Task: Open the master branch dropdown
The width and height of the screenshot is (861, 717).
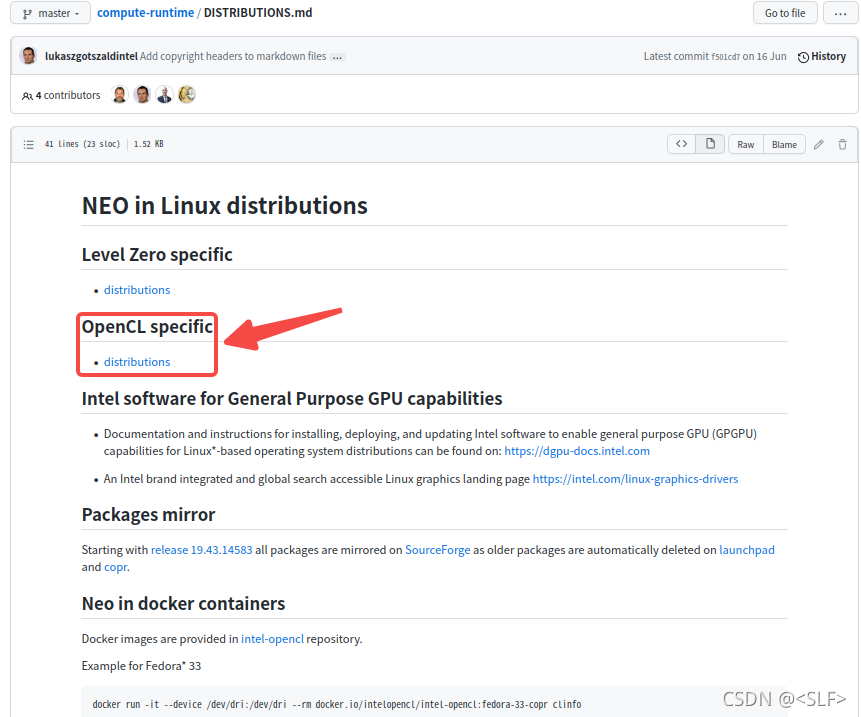Action: point(51,13)
